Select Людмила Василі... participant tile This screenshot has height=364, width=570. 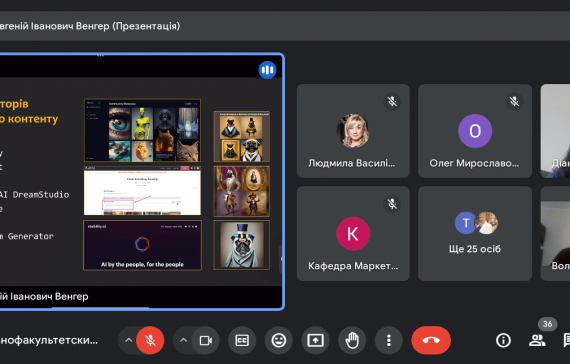coord(353,131)
